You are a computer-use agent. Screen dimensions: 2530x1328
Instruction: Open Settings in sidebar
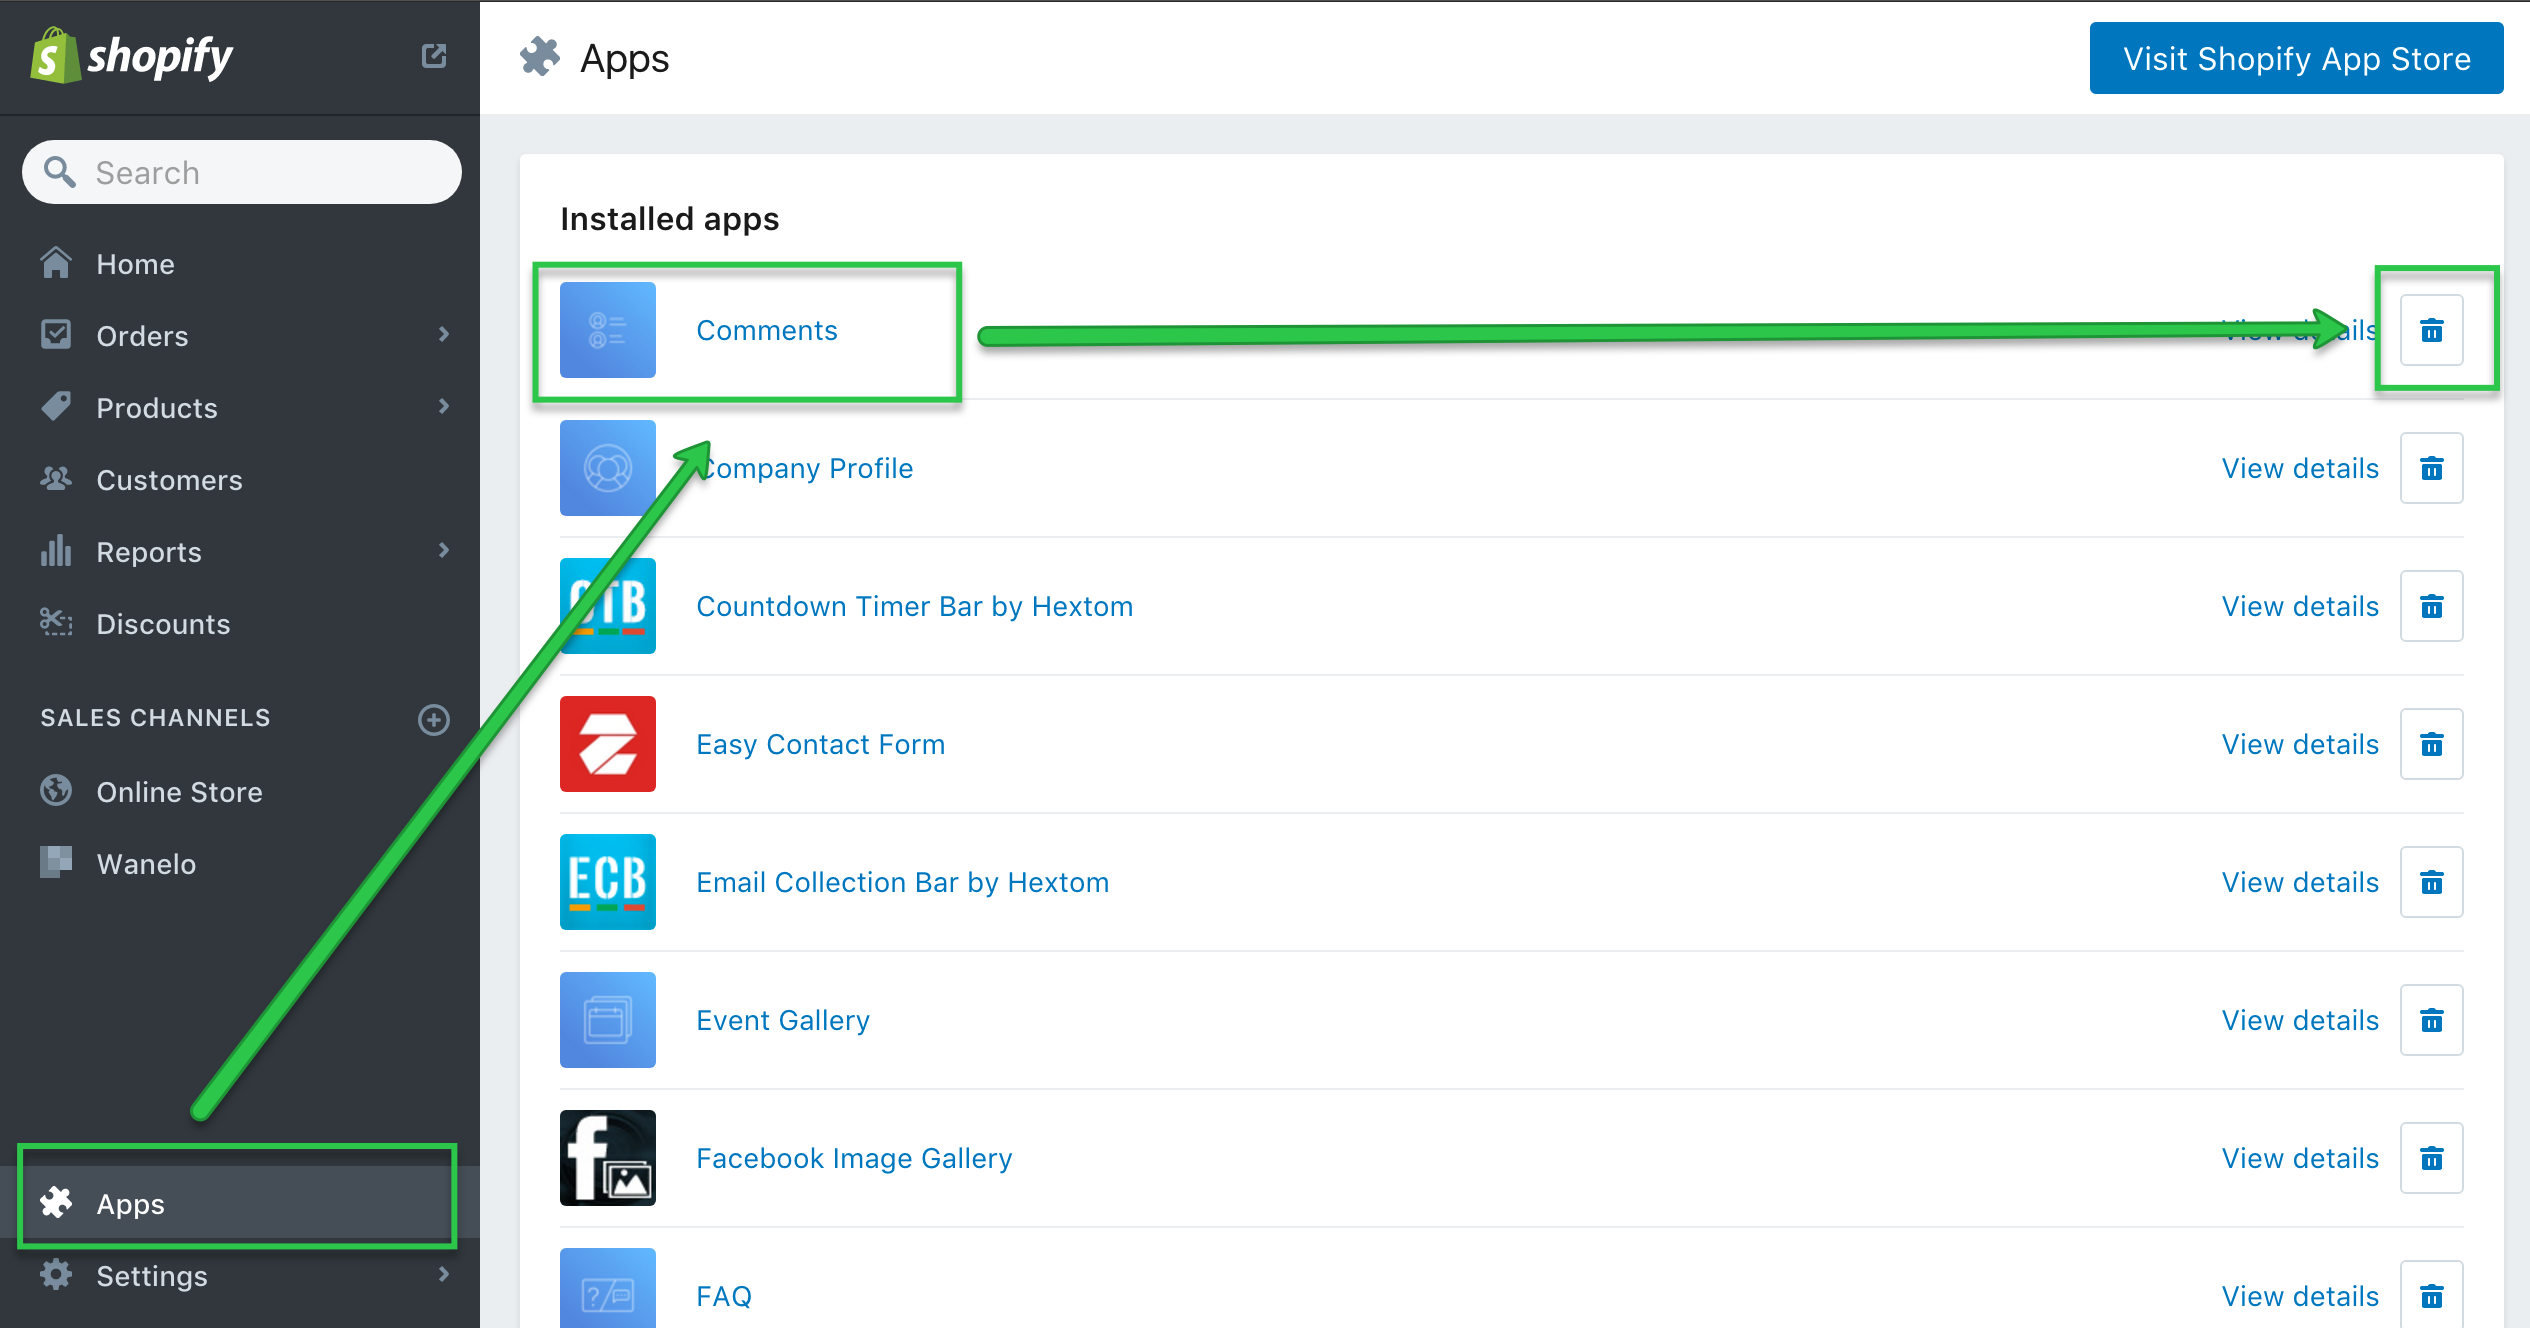(152, 1276)
